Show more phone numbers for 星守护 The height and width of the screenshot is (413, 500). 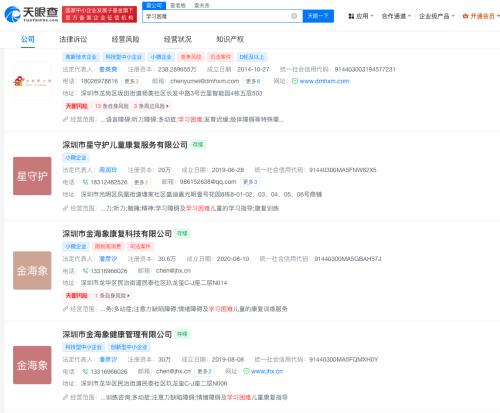pos(141,182)
